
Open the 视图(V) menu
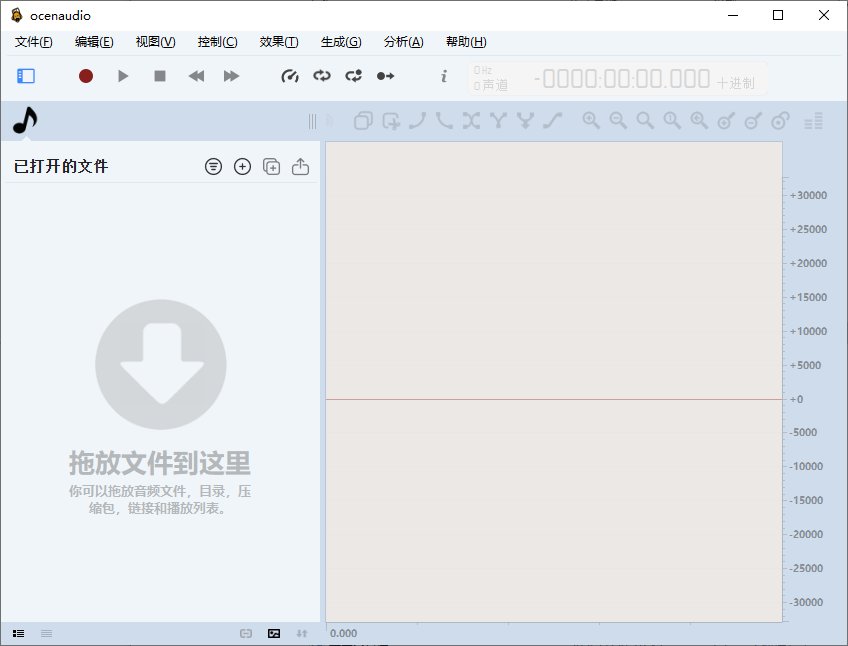(x=155, y=42)
